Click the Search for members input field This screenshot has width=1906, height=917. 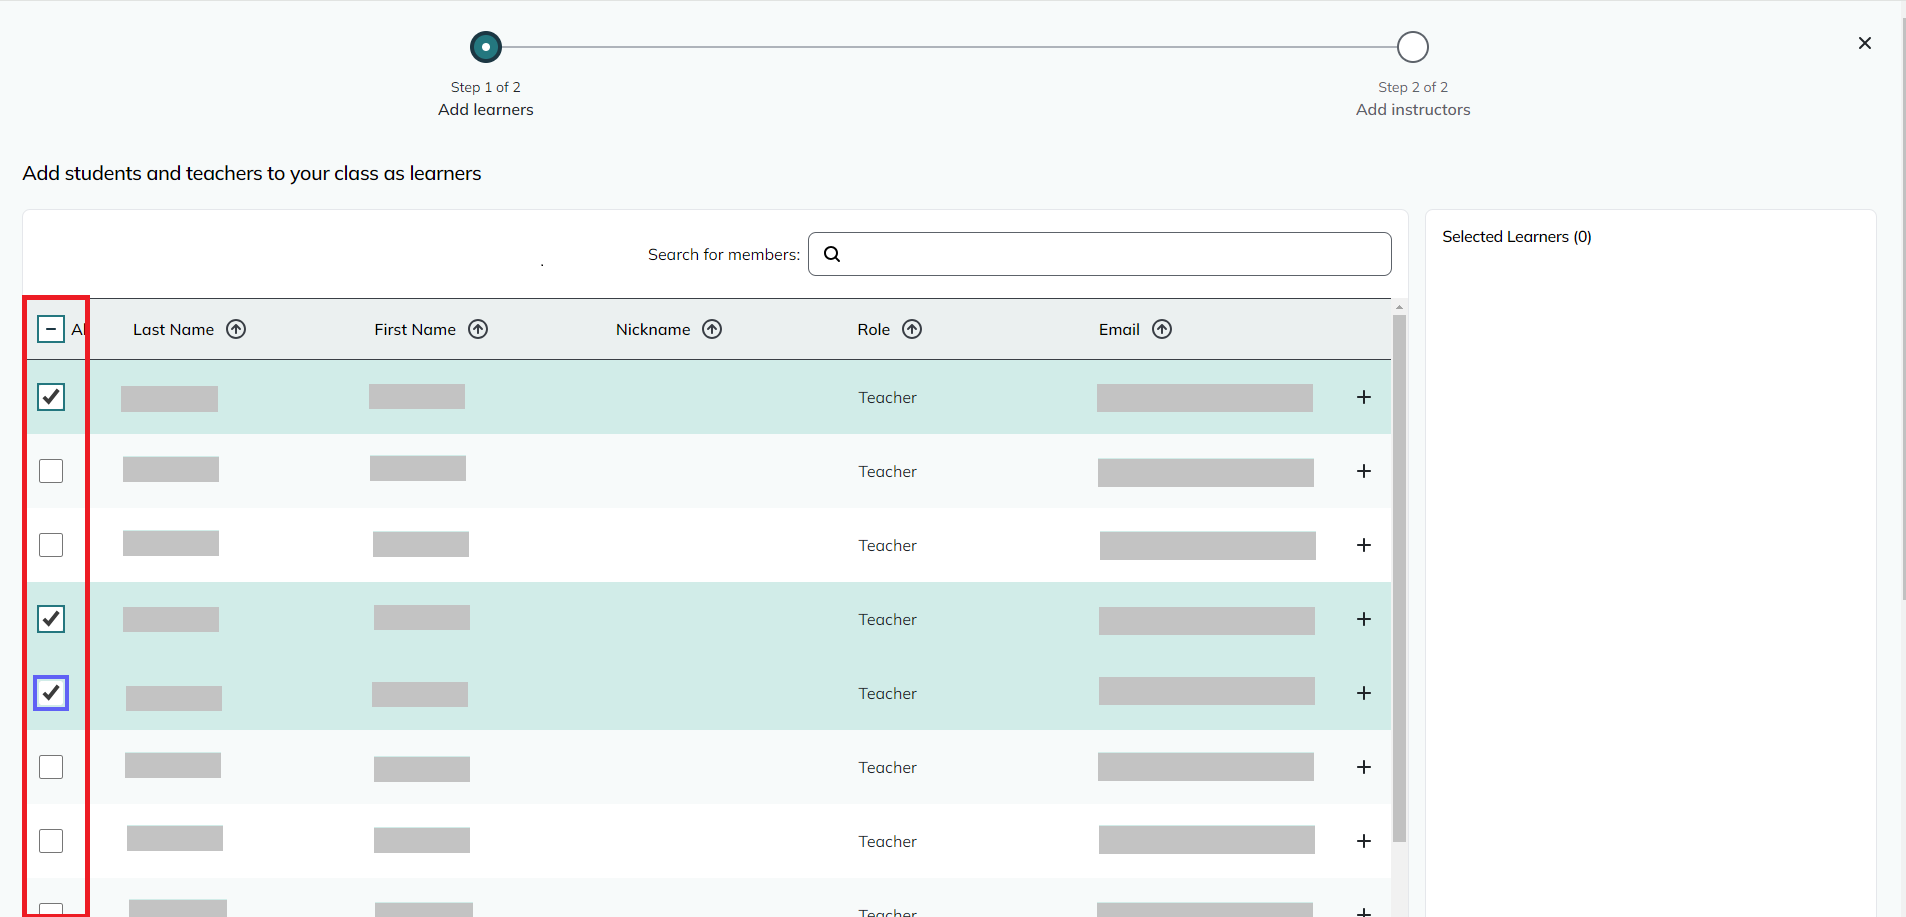(1100, 254)
